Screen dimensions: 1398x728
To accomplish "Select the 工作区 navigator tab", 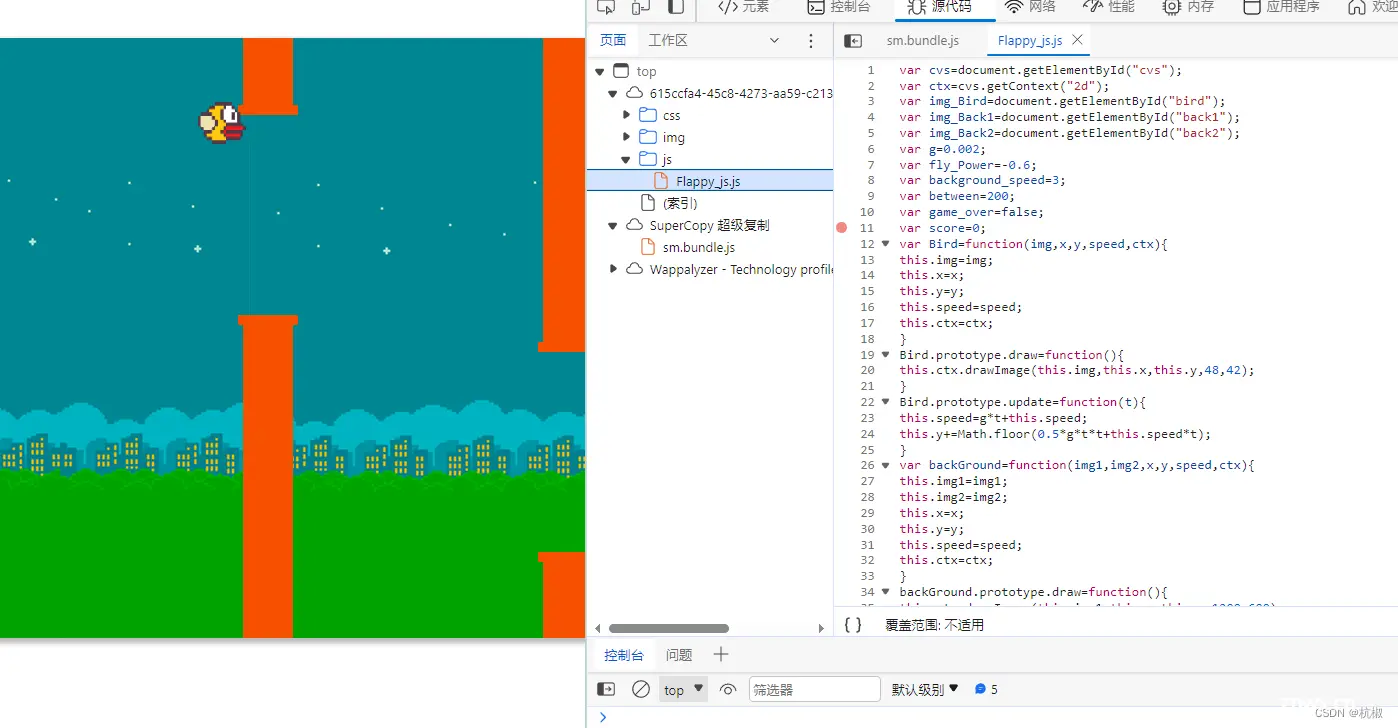I will tap(668, 40).
